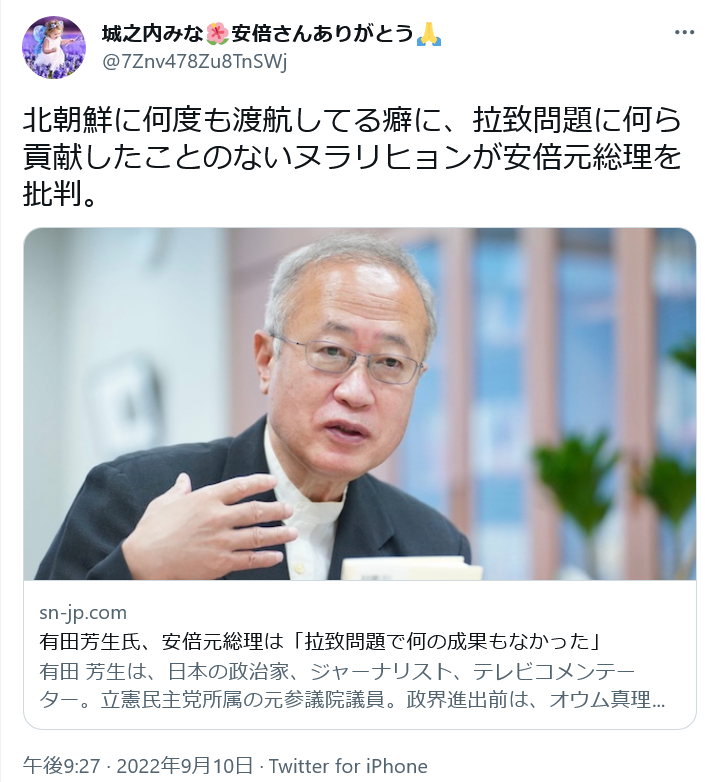Open the article preview photo of man
The image size is (718, 782).
pos(359,404)
